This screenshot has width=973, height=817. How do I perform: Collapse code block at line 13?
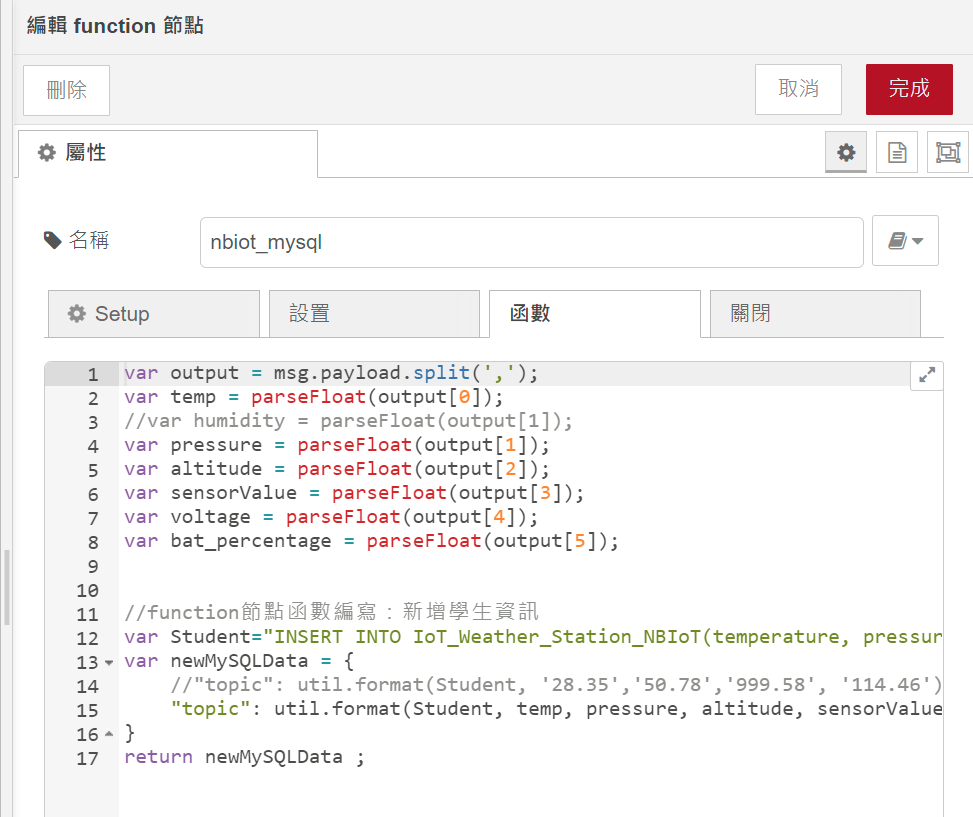[109, 663]
